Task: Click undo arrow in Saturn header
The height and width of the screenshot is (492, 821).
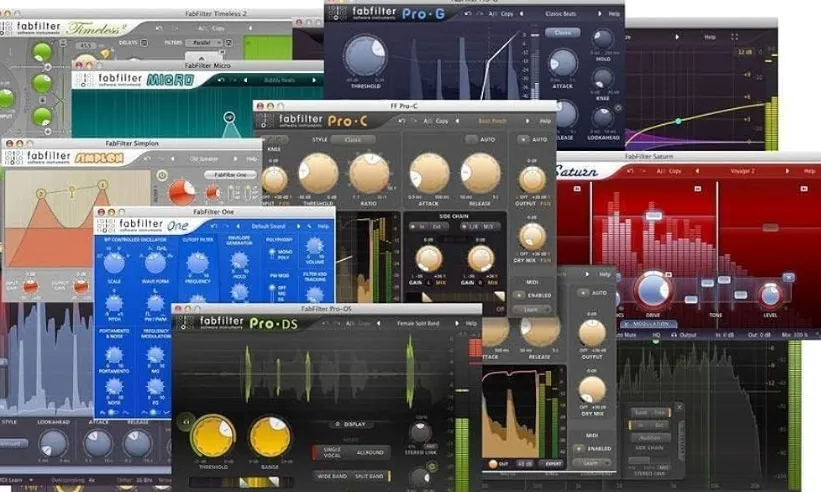Action: pyautogui.click(x=630, y=171)
